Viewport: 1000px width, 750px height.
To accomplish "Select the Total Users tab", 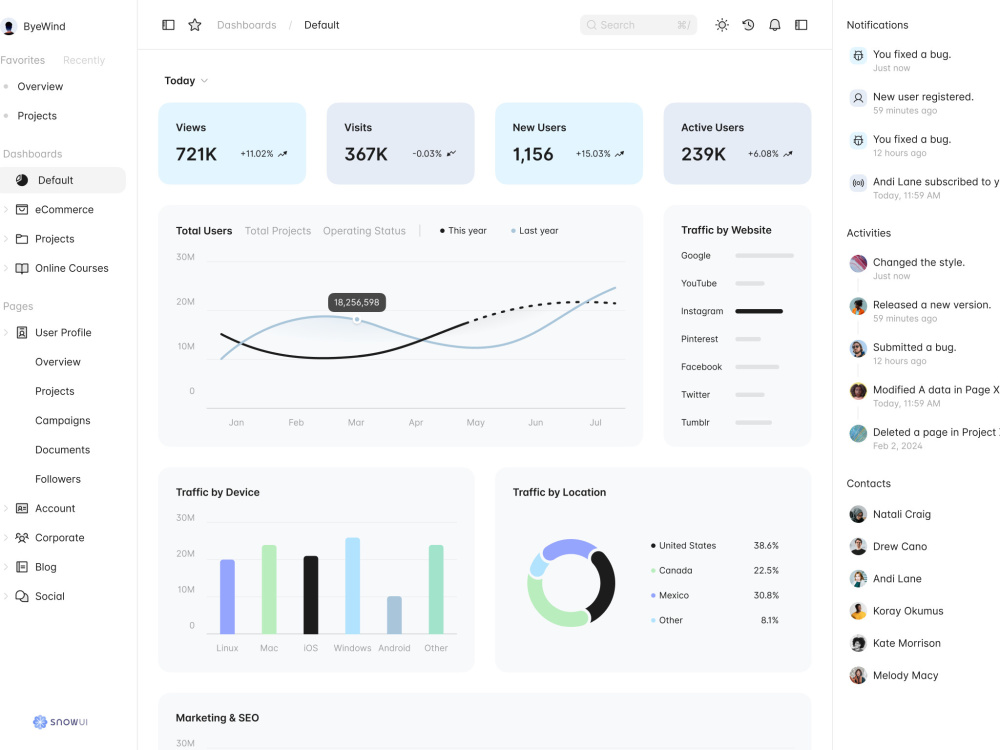I will click(204, 231).
